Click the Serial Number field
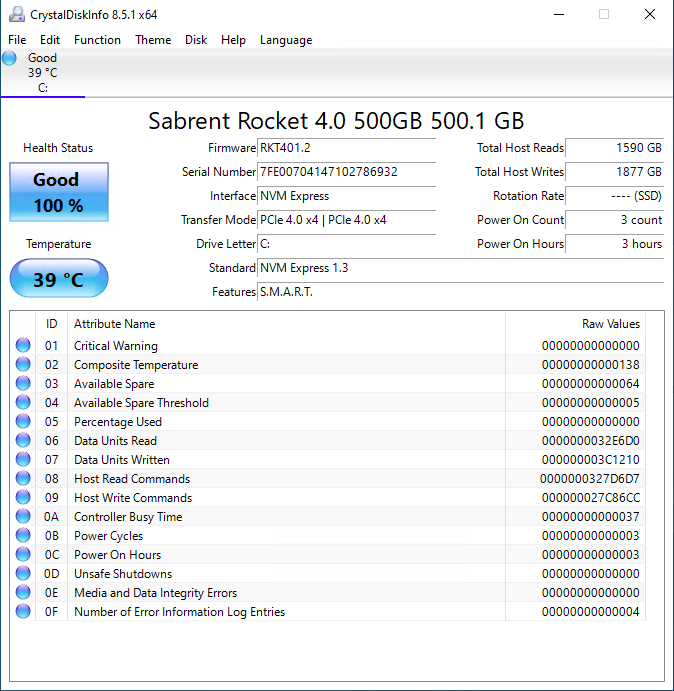Image resolution: width=674 pixels, height=691 pixels. point(347,172)
